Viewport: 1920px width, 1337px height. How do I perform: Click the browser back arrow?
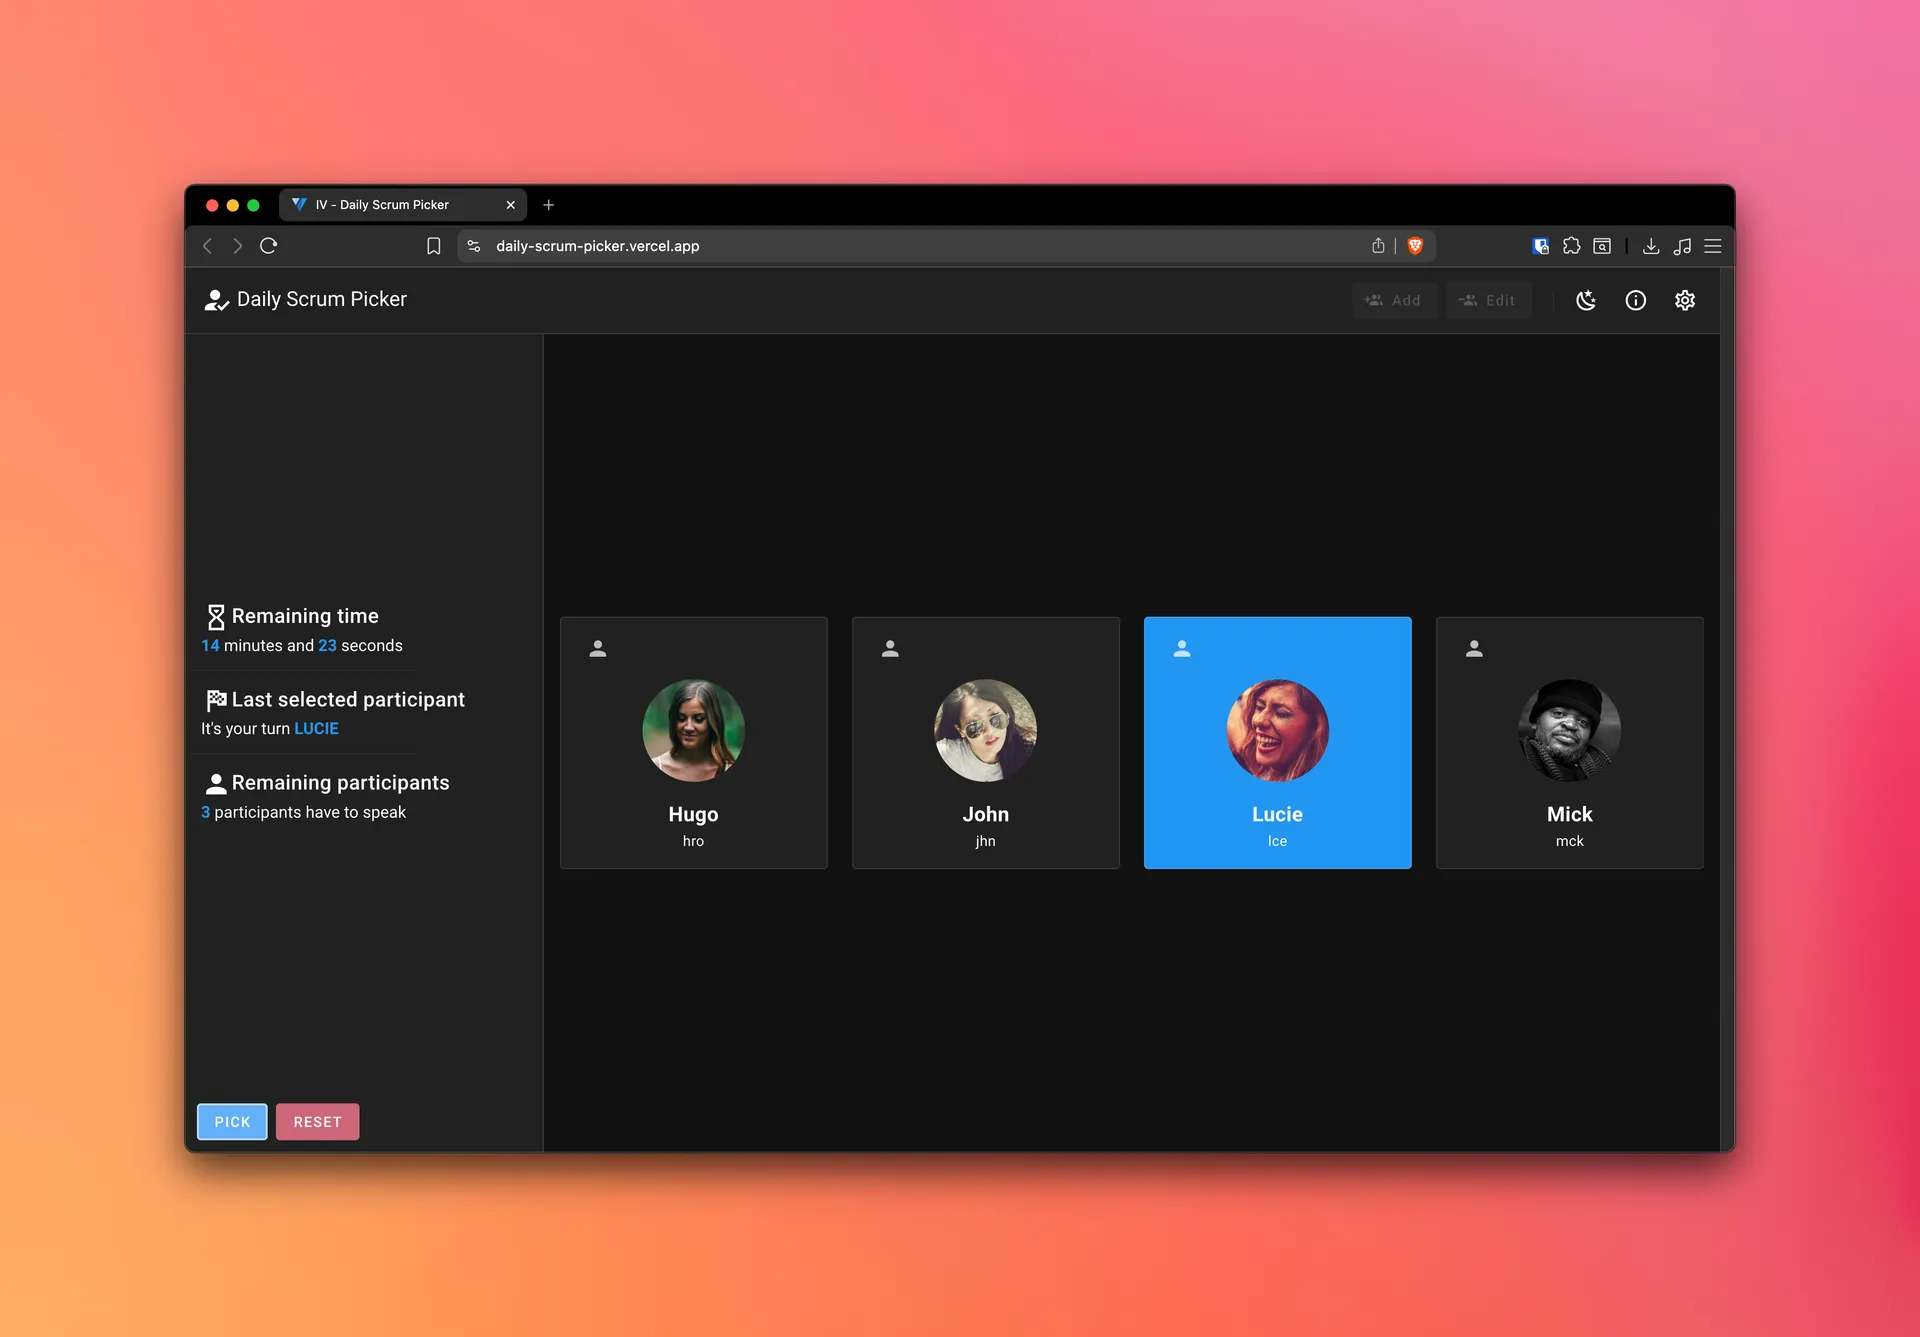(x=208, y=246)
